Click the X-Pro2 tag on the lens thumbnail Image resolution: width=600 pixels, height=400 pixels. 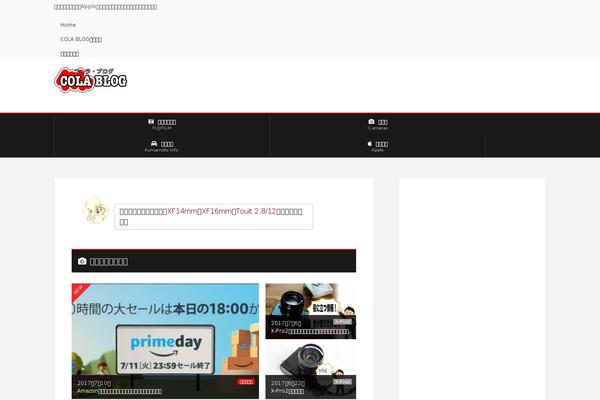point(342,323)
